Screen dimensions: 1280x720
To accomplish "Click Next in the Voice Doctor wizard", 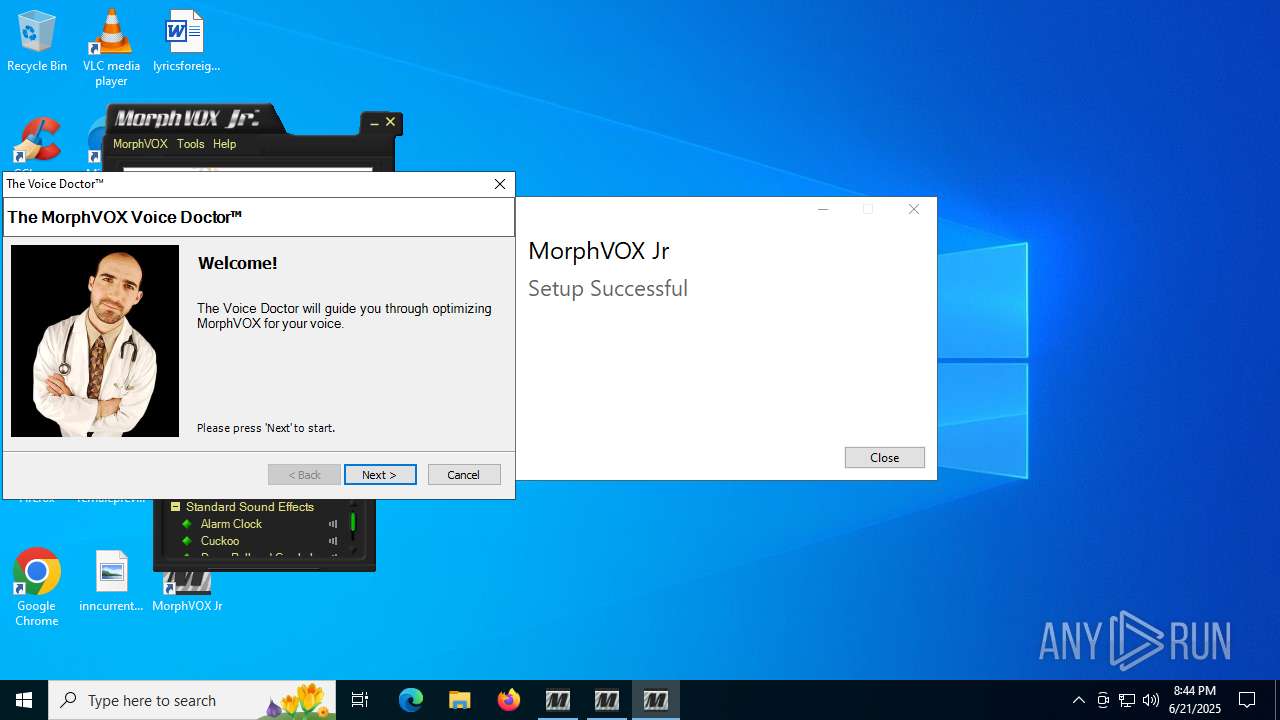I will click(380, 475).
